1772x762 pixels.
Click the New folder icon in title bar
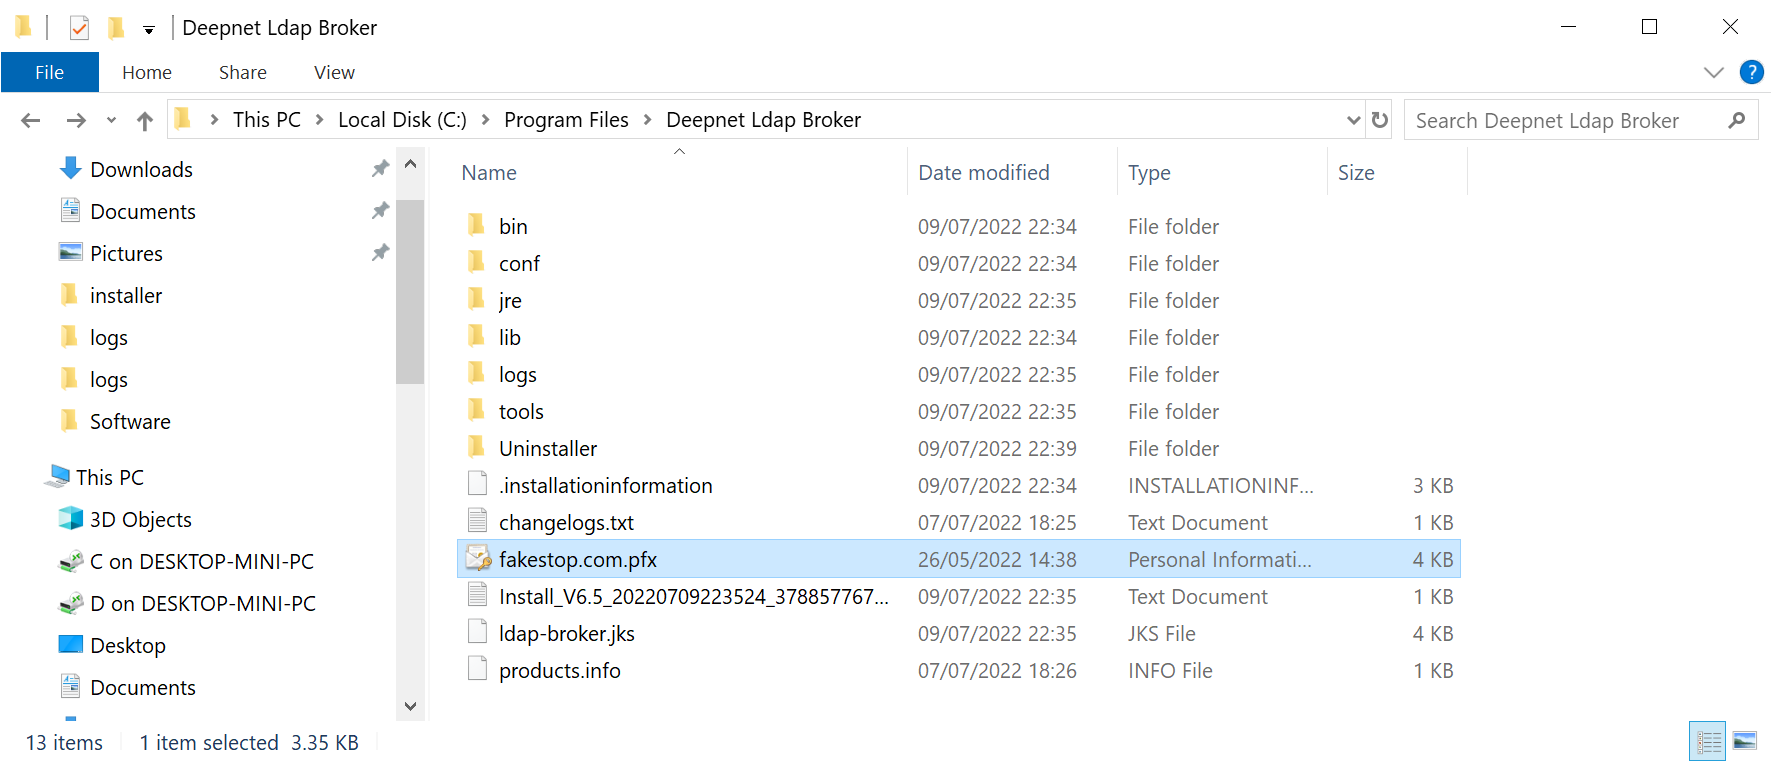[x=116, y=28]
